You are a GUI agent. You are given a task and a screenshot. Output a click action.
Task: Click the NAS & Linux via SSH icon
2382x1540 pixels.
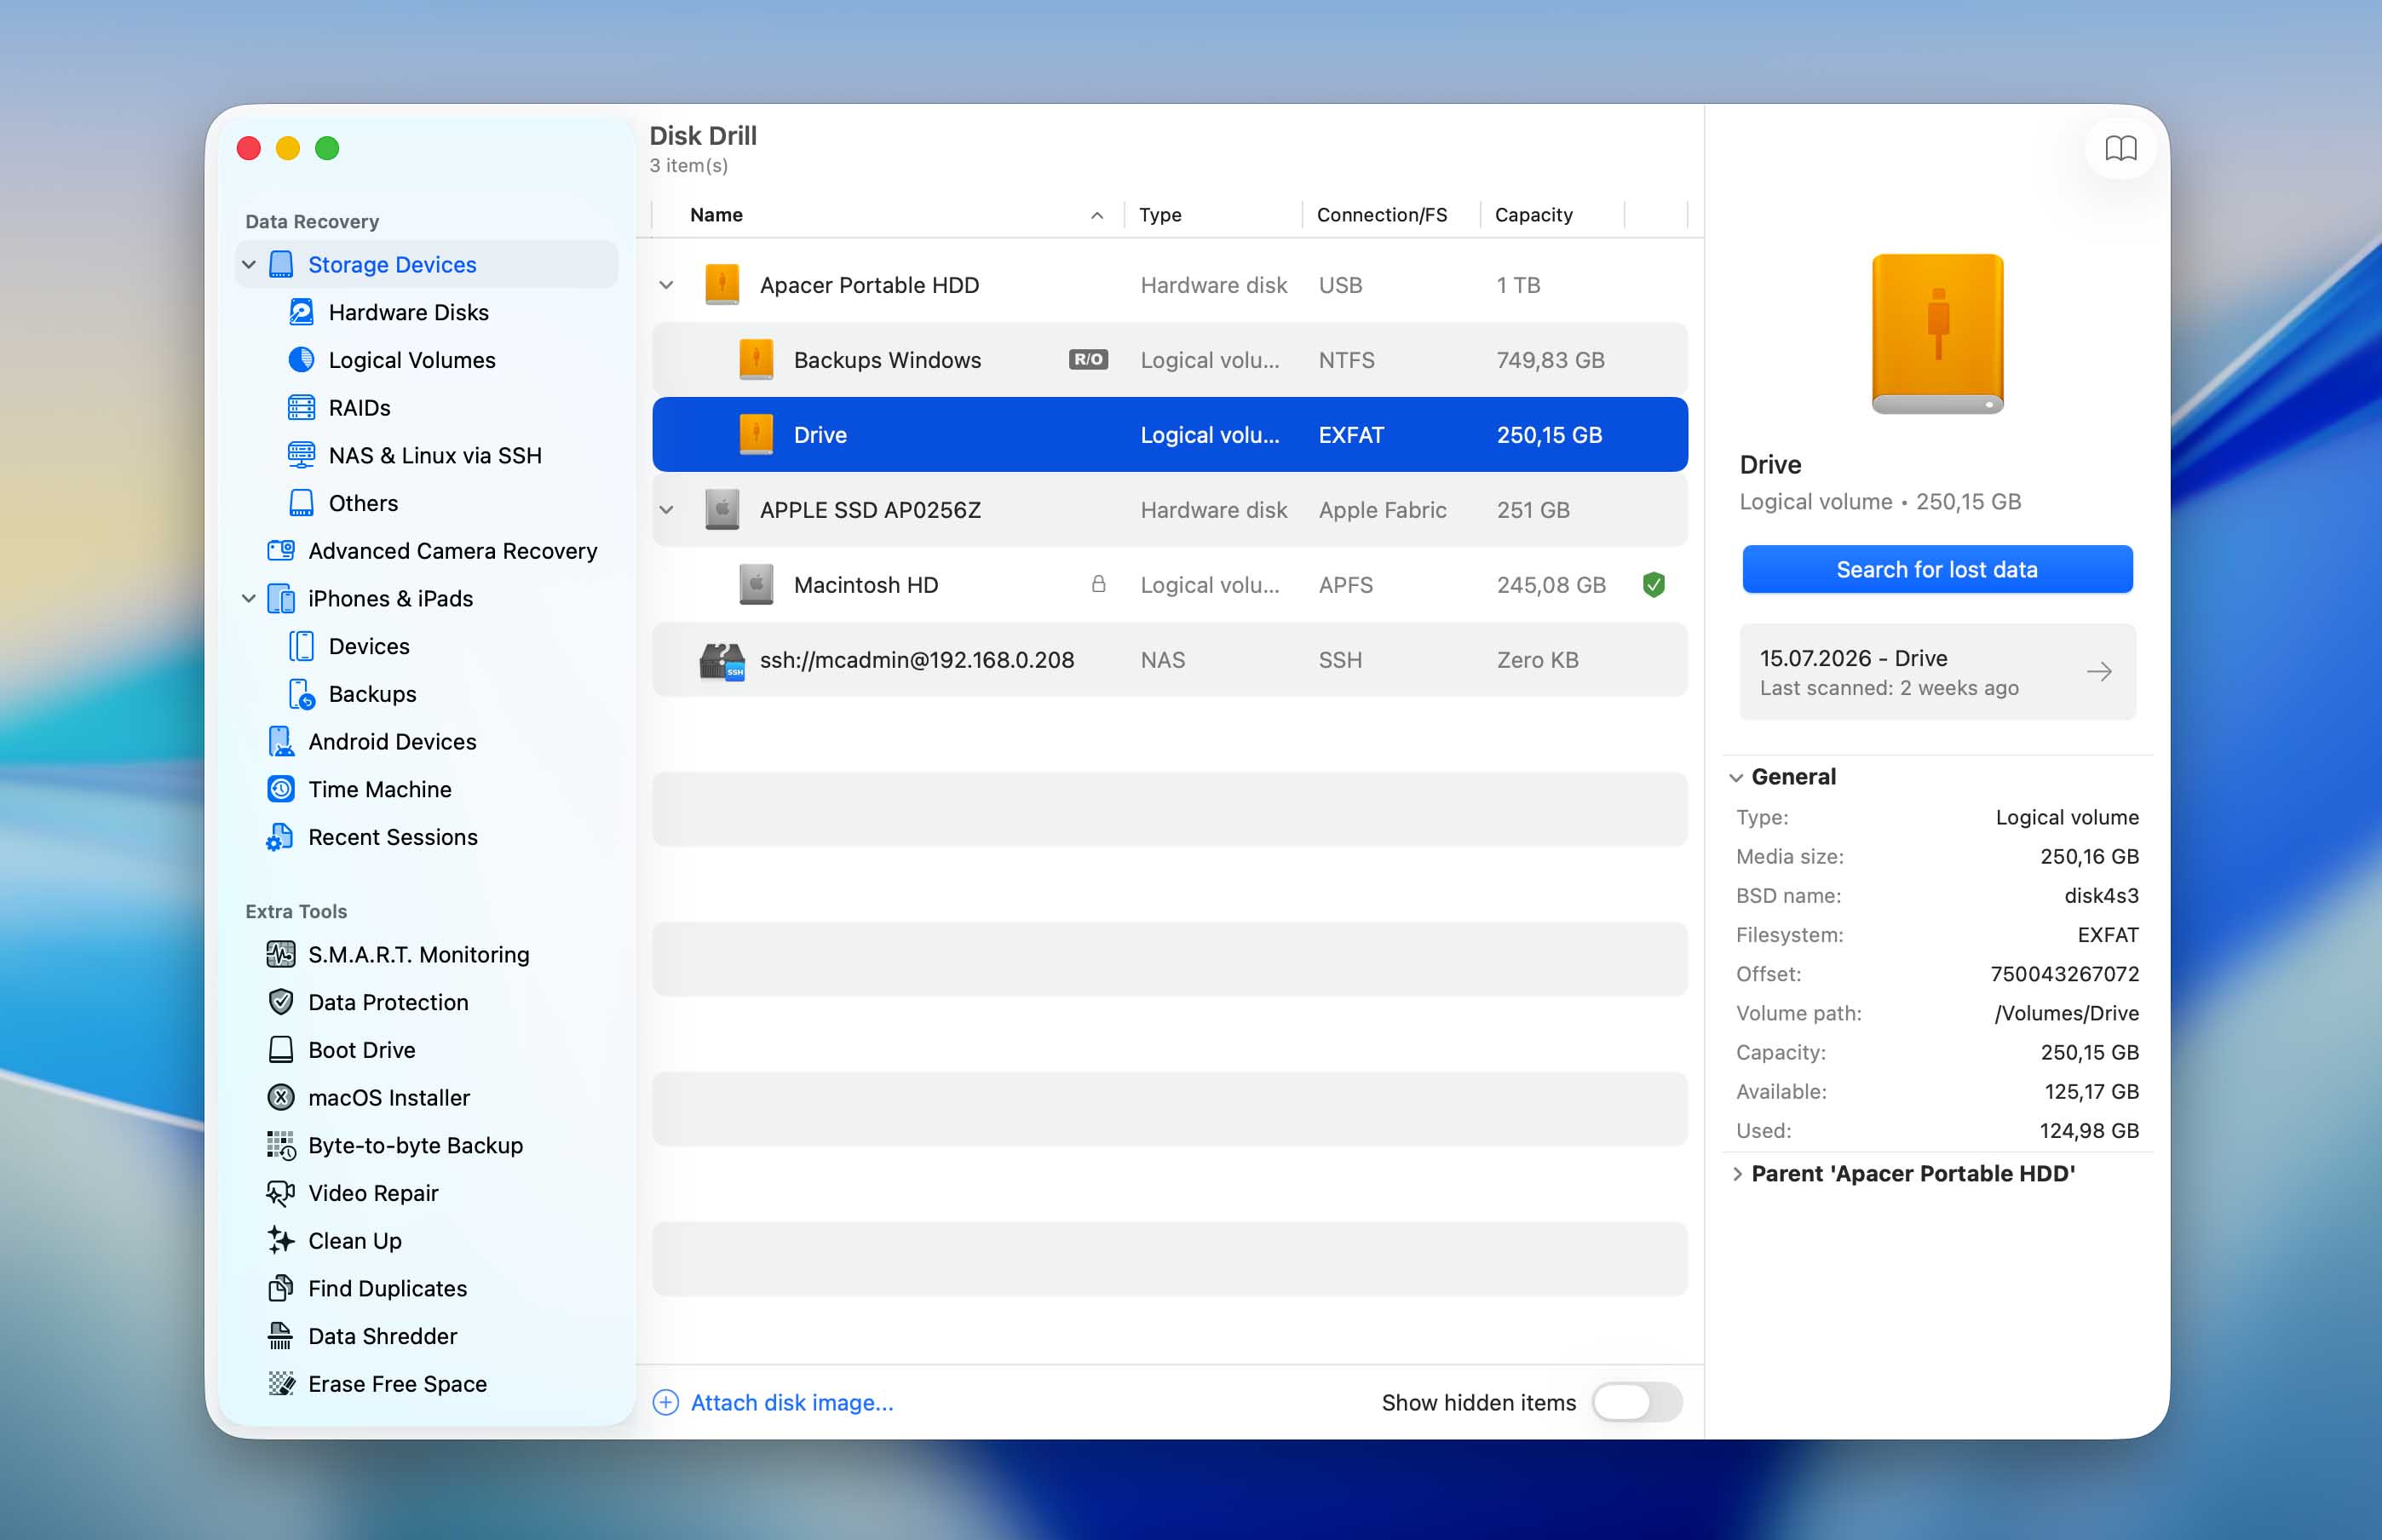coord(301,455)
